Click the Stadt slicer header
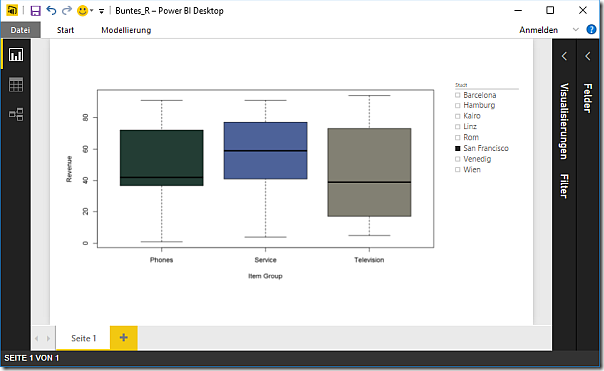Image resolution: width=604 pixels, height=371 pixels. point(461,85)
